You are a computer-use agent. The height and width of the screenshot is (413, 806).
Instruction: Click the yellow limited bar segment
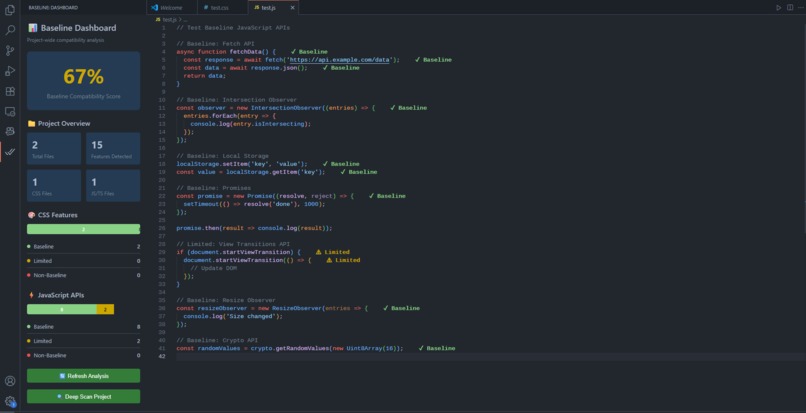point(105,309)
